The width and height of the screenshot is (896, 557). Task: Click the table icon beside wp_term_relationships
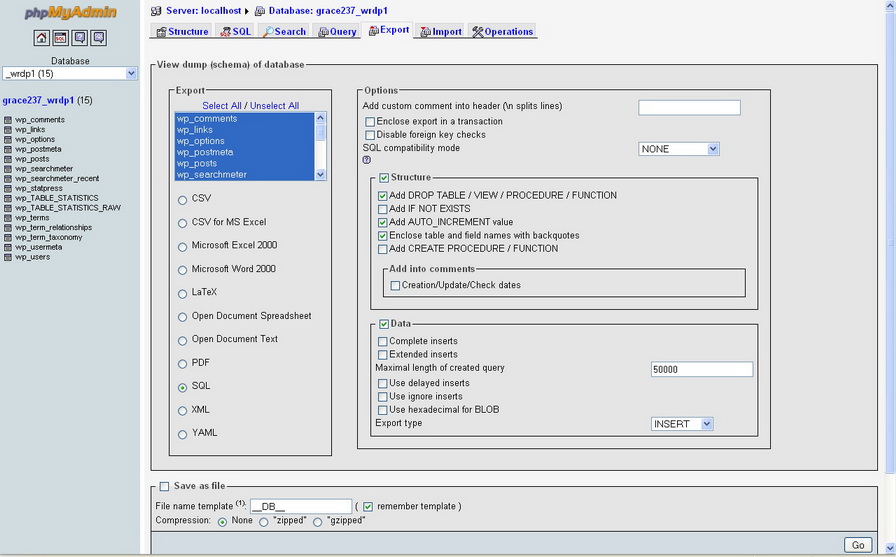(8, 227)
